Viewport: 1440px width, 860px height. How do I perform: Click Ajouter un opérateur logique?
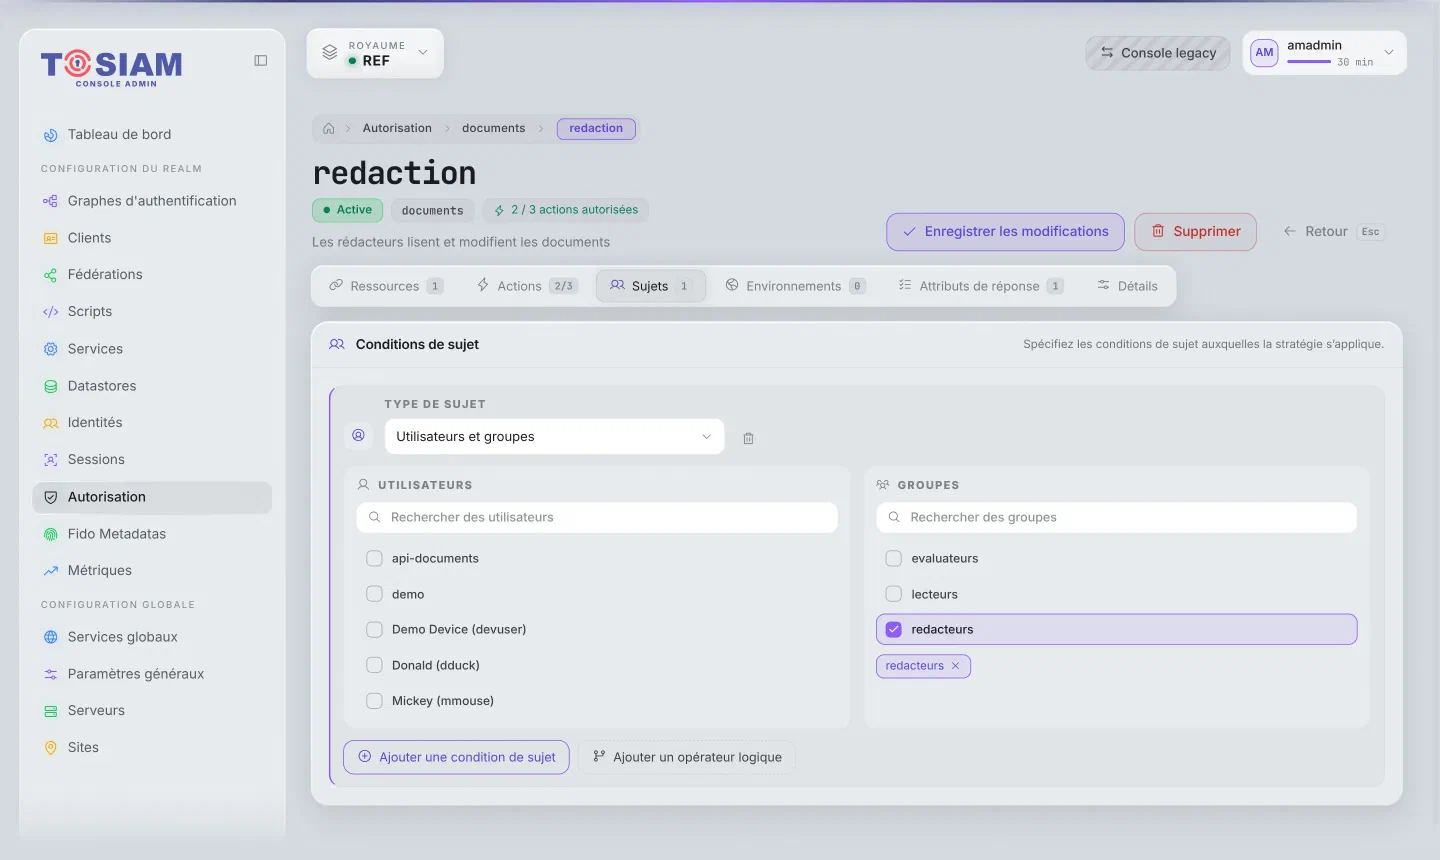click(687, 757)
